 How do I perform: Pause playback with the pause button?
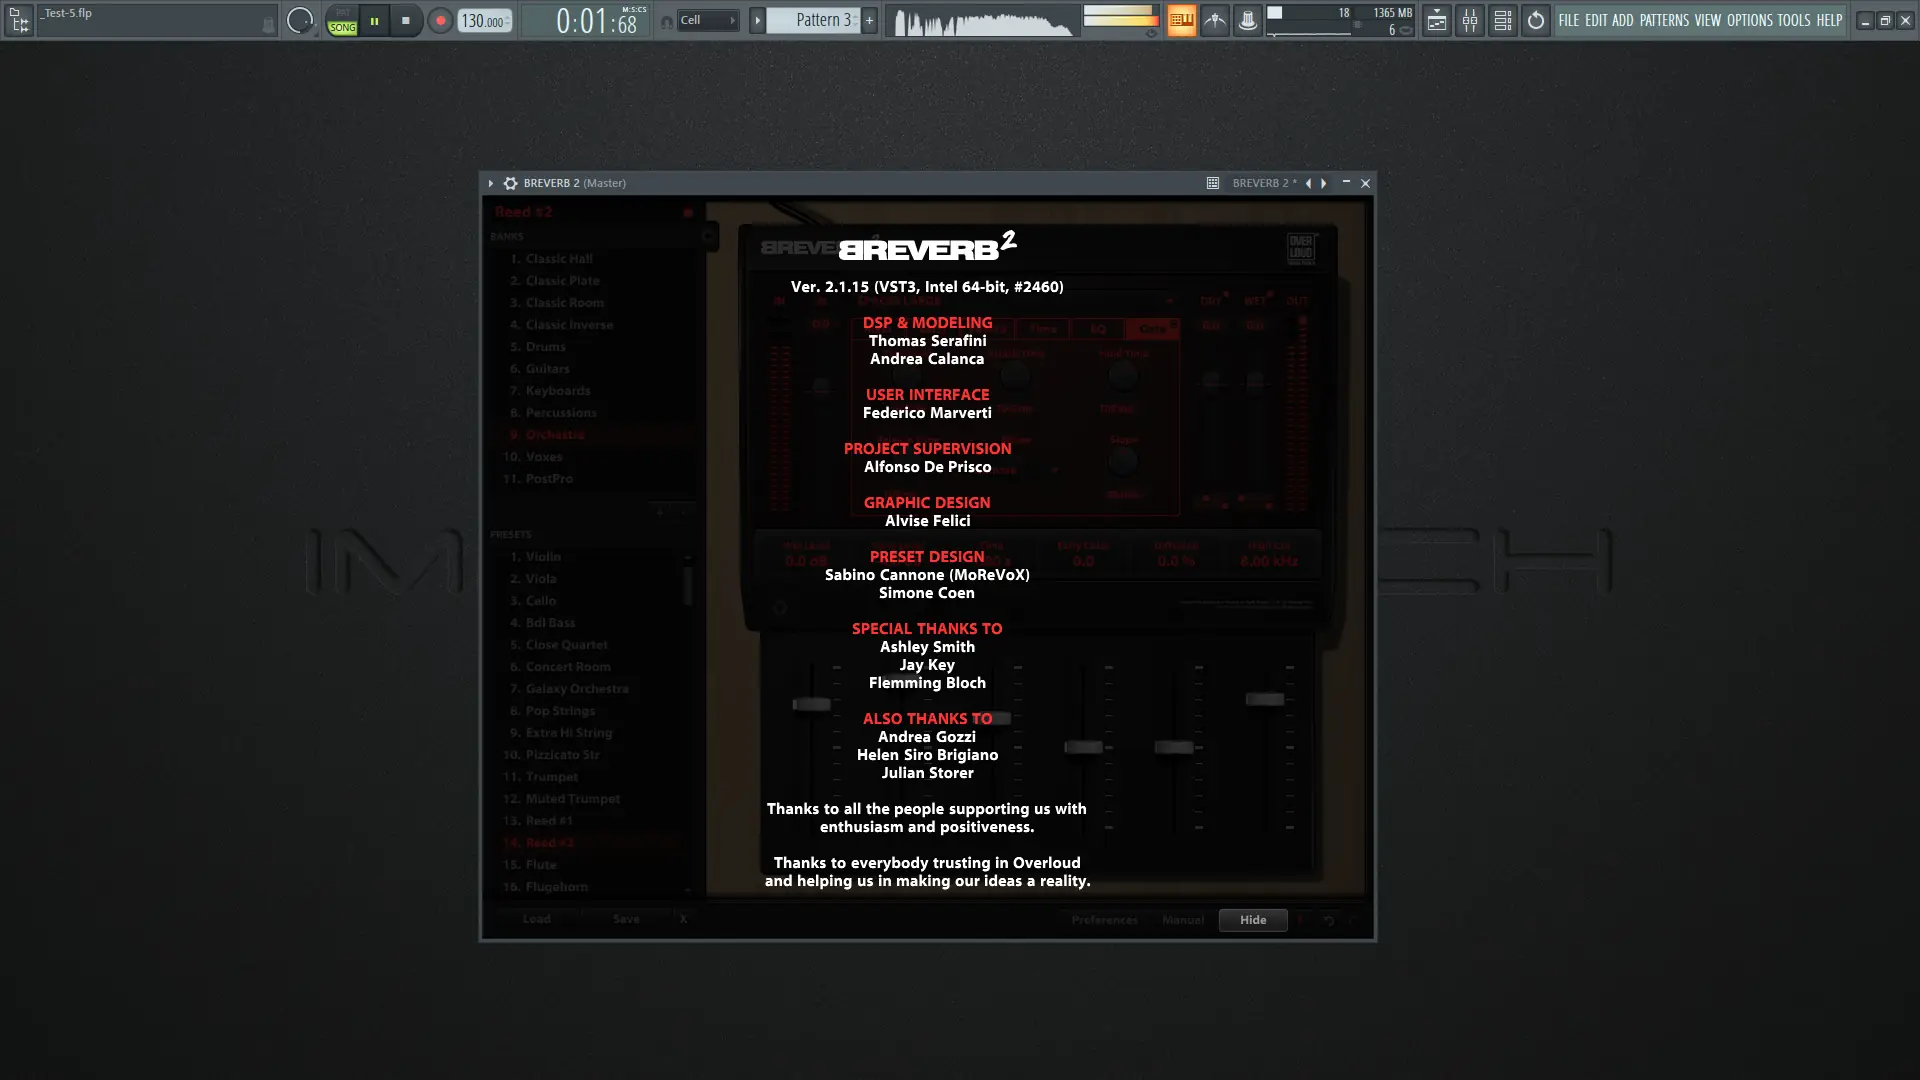pos(374,20)
